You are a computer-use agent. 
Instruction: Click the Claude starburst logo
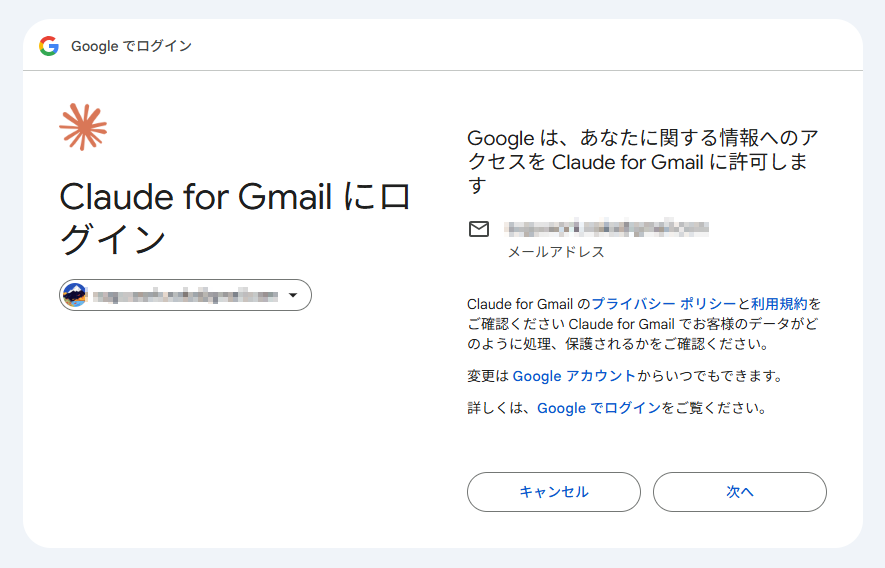coord(83,127)
